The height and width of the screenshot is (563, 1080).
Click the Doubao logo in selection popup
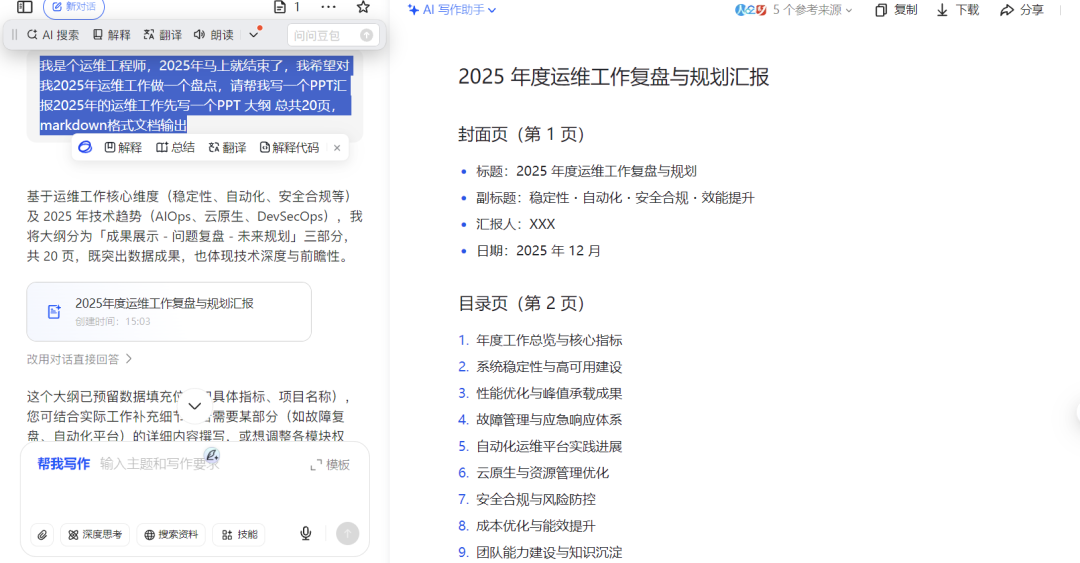click(85, 147)
